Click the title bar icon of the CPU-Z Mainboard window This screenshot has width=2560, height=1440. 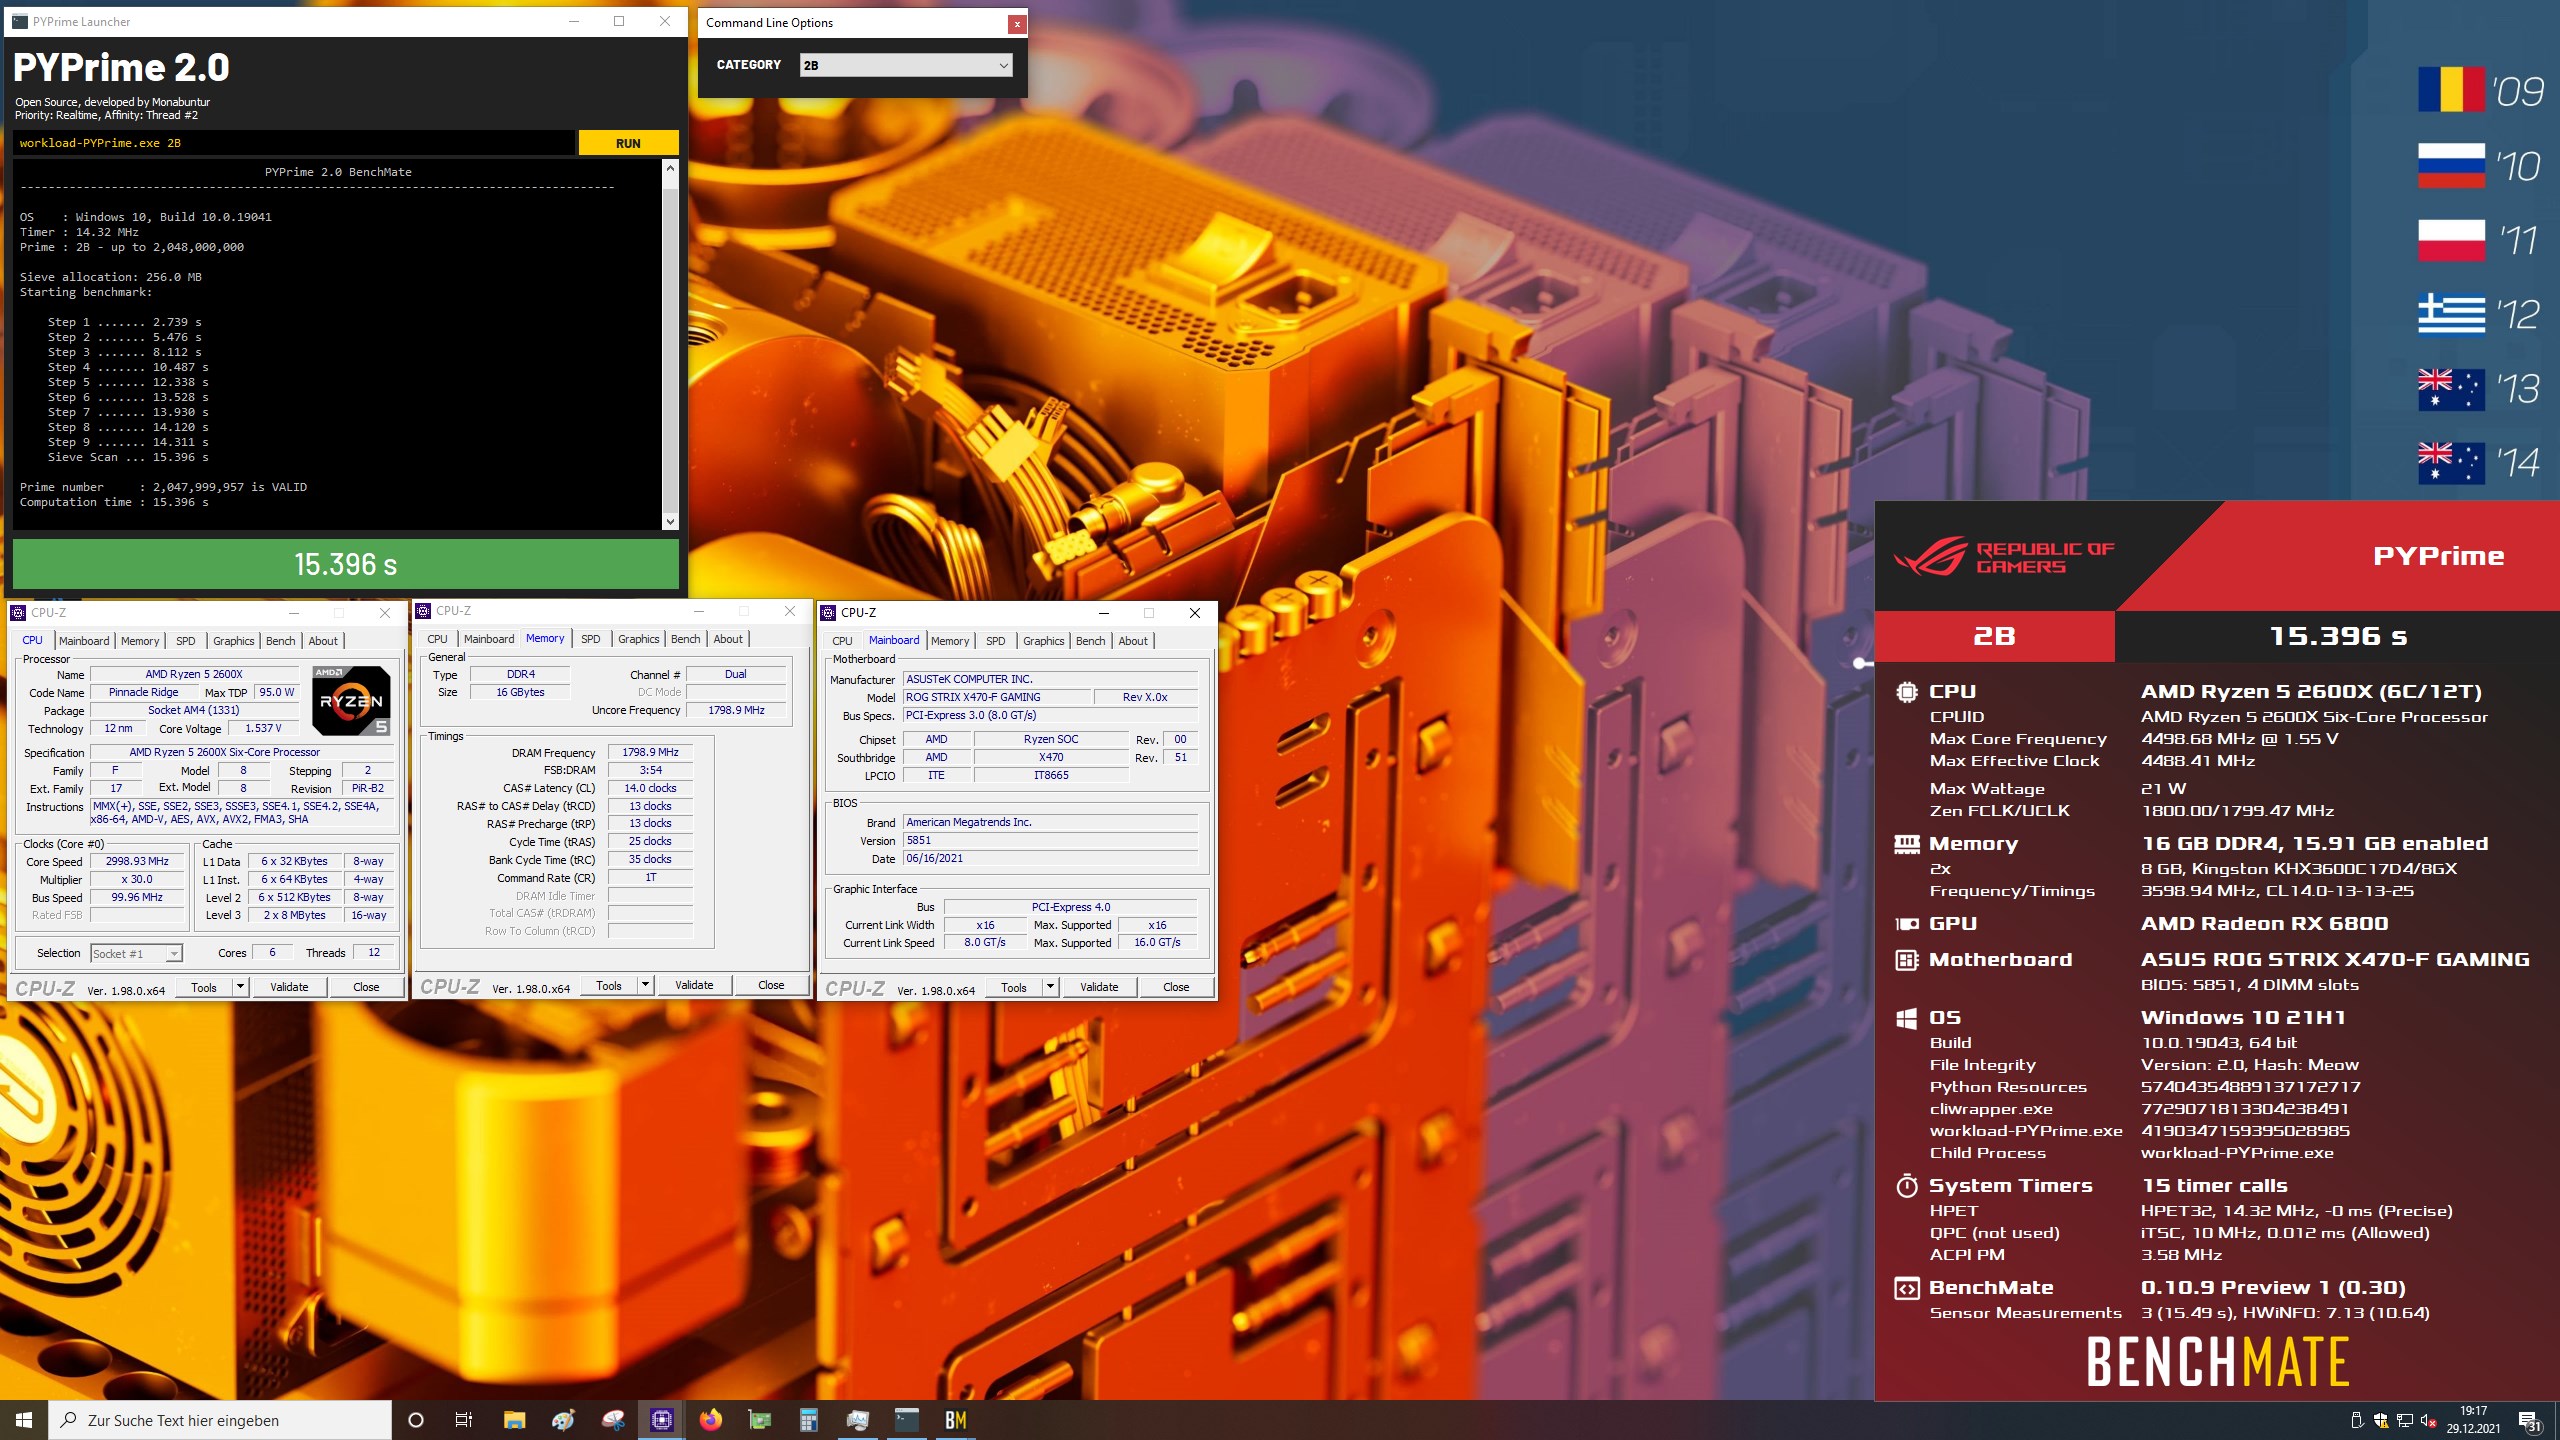(x=829, y=613)
